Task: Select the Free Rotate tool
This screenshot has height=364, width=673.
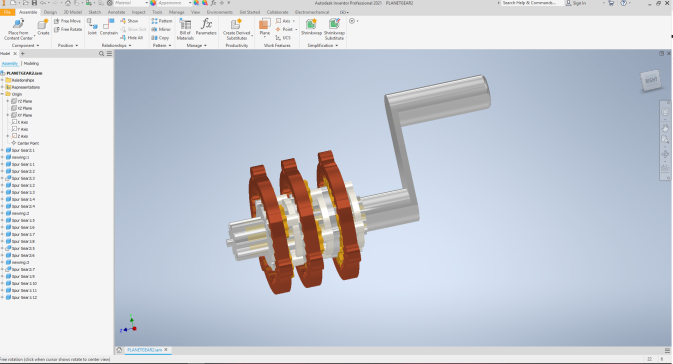Action: click(x=68, y=29)
